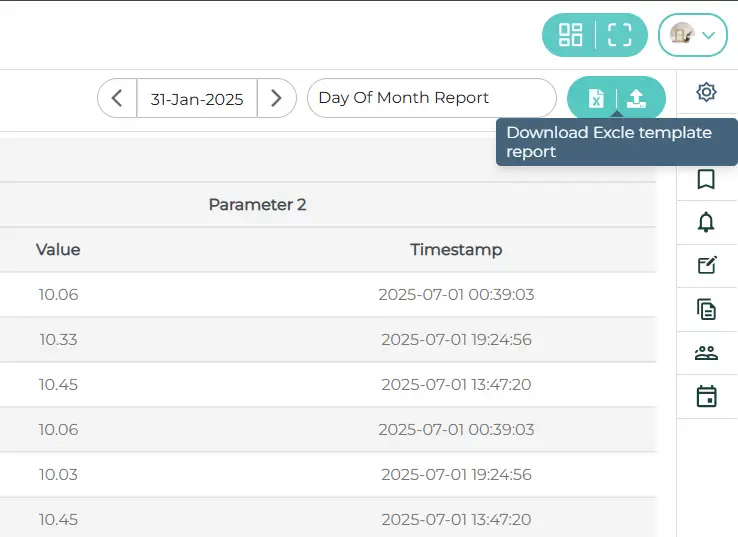The height and width of the screenshot is (537, 738).
Task: Click the bookmark icon in sidebar
Action: [706, 179]
